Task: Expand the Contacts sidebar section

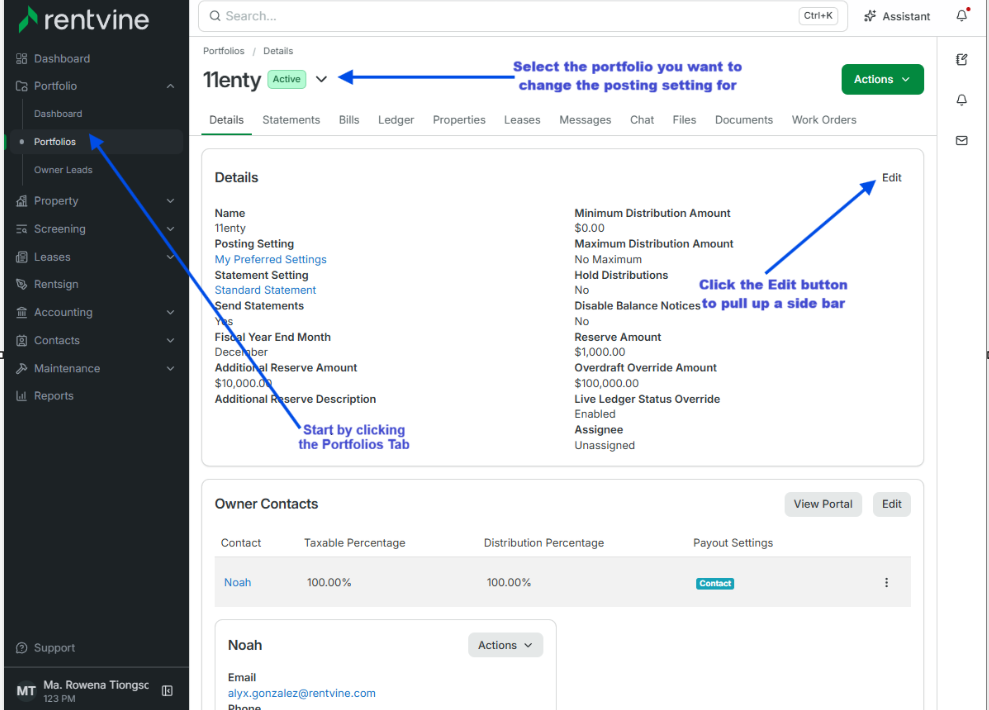Action: tap(170, 340)
